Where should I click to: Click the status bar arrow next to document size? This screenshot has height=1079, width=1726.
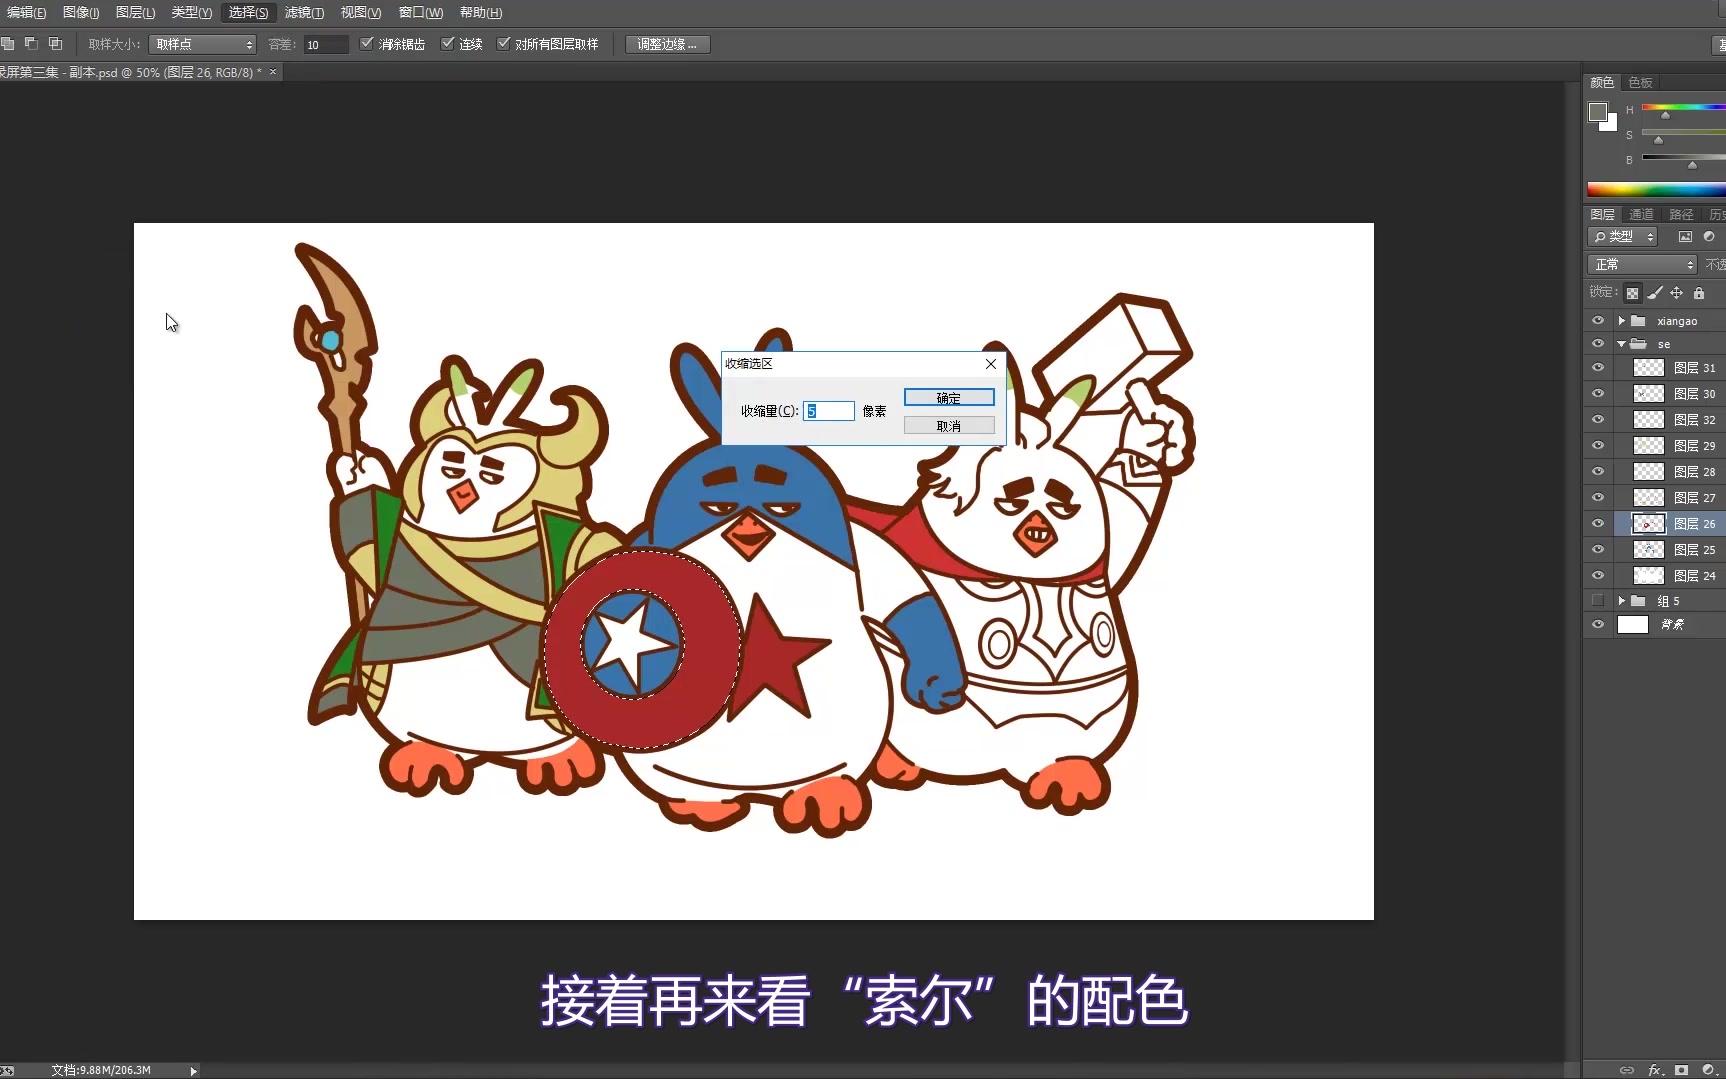[193, 1071]
